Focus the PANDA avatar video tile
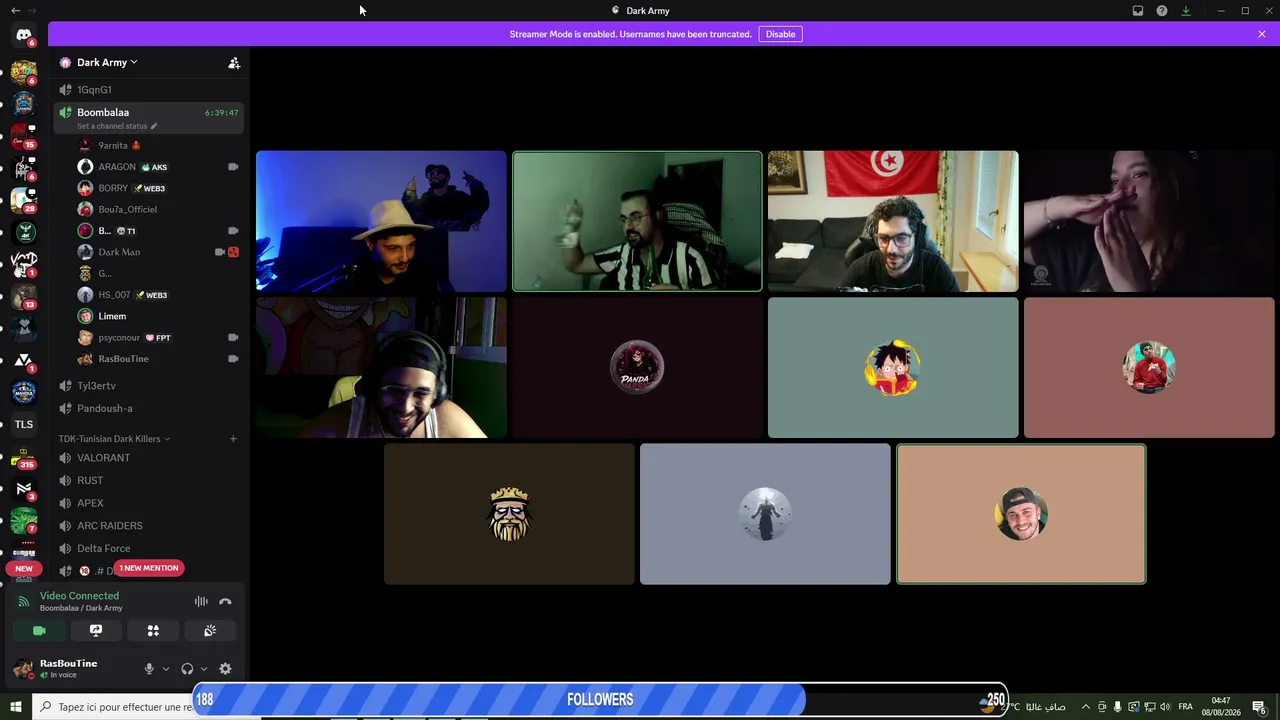Image resolution: width=1280 pixels, height=720 pixels. (637, 367)
